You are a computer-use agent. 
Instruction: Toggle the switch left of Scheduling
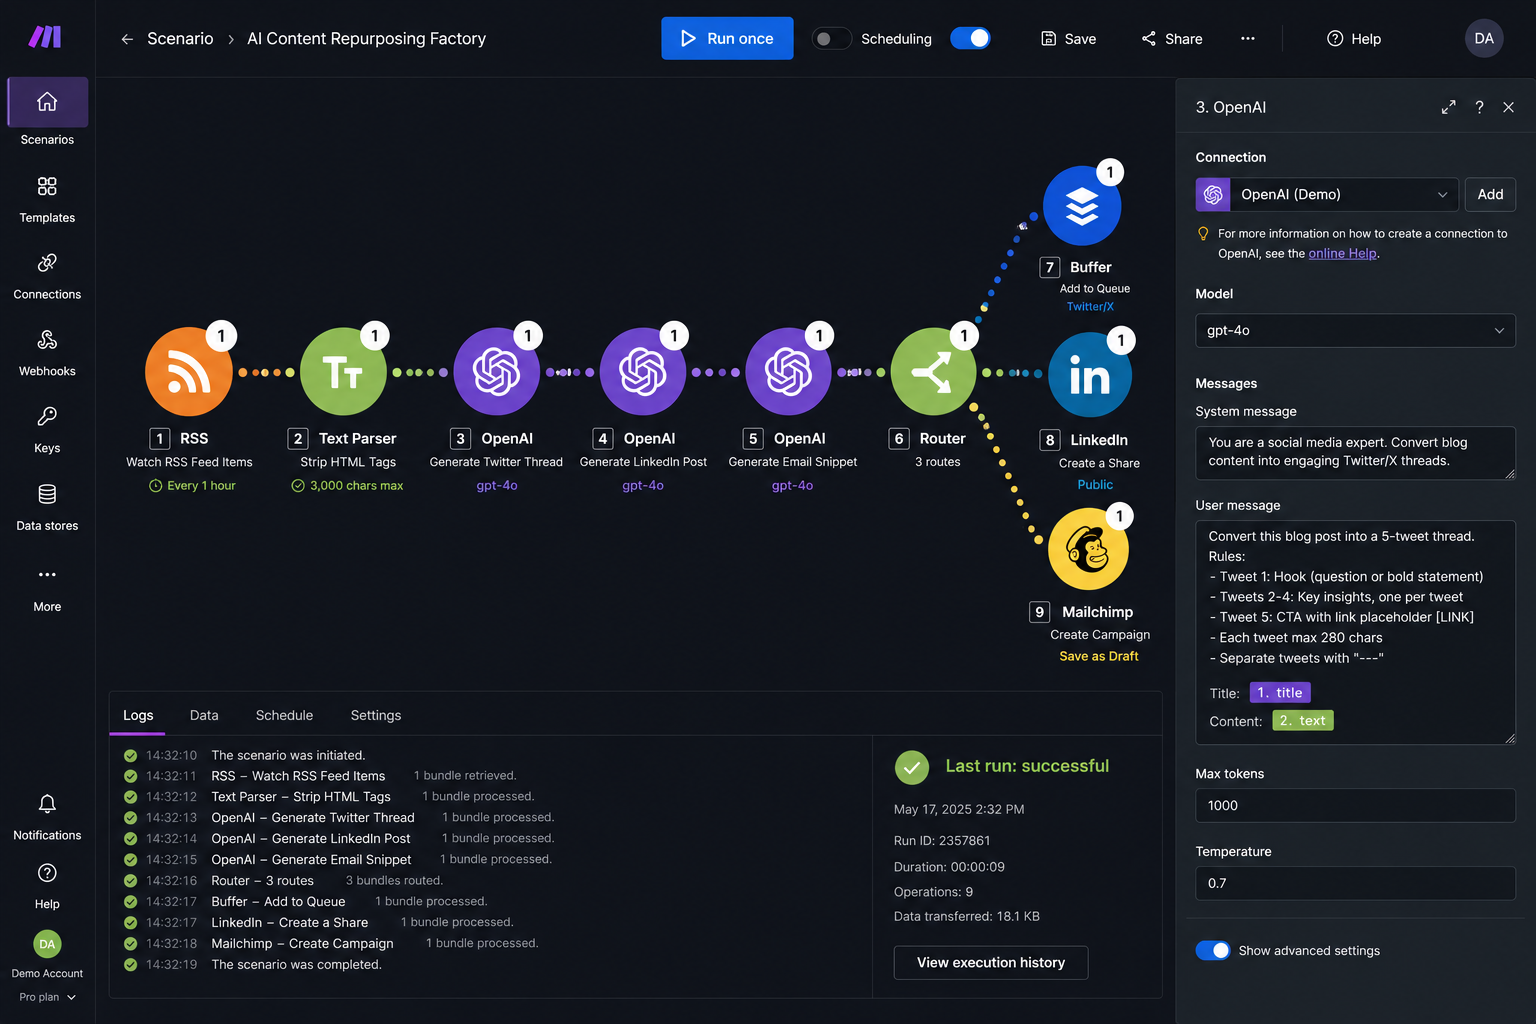[831, 39]
